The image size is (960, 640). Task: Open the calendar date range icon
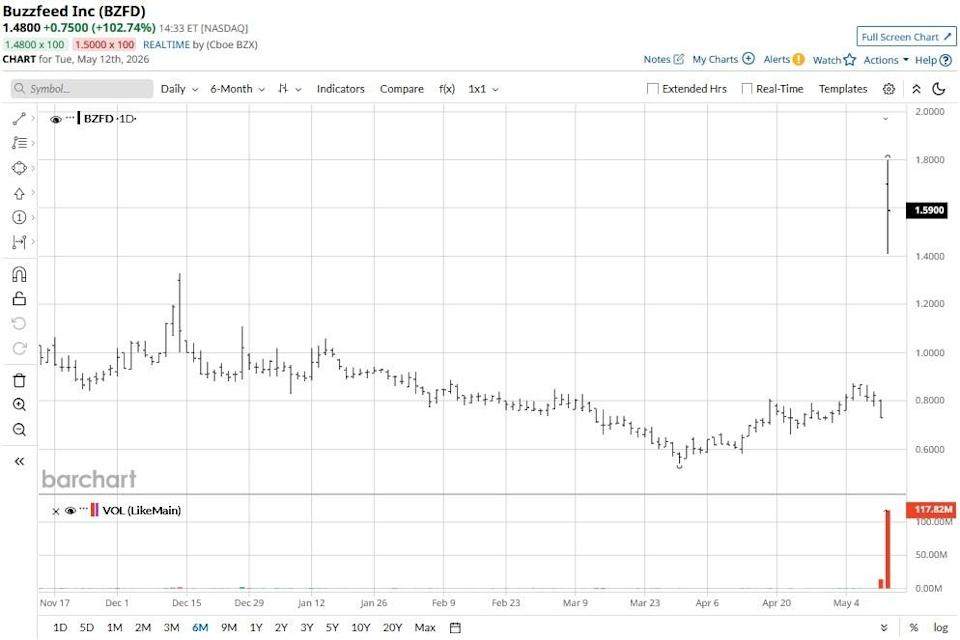pos(455,627)
